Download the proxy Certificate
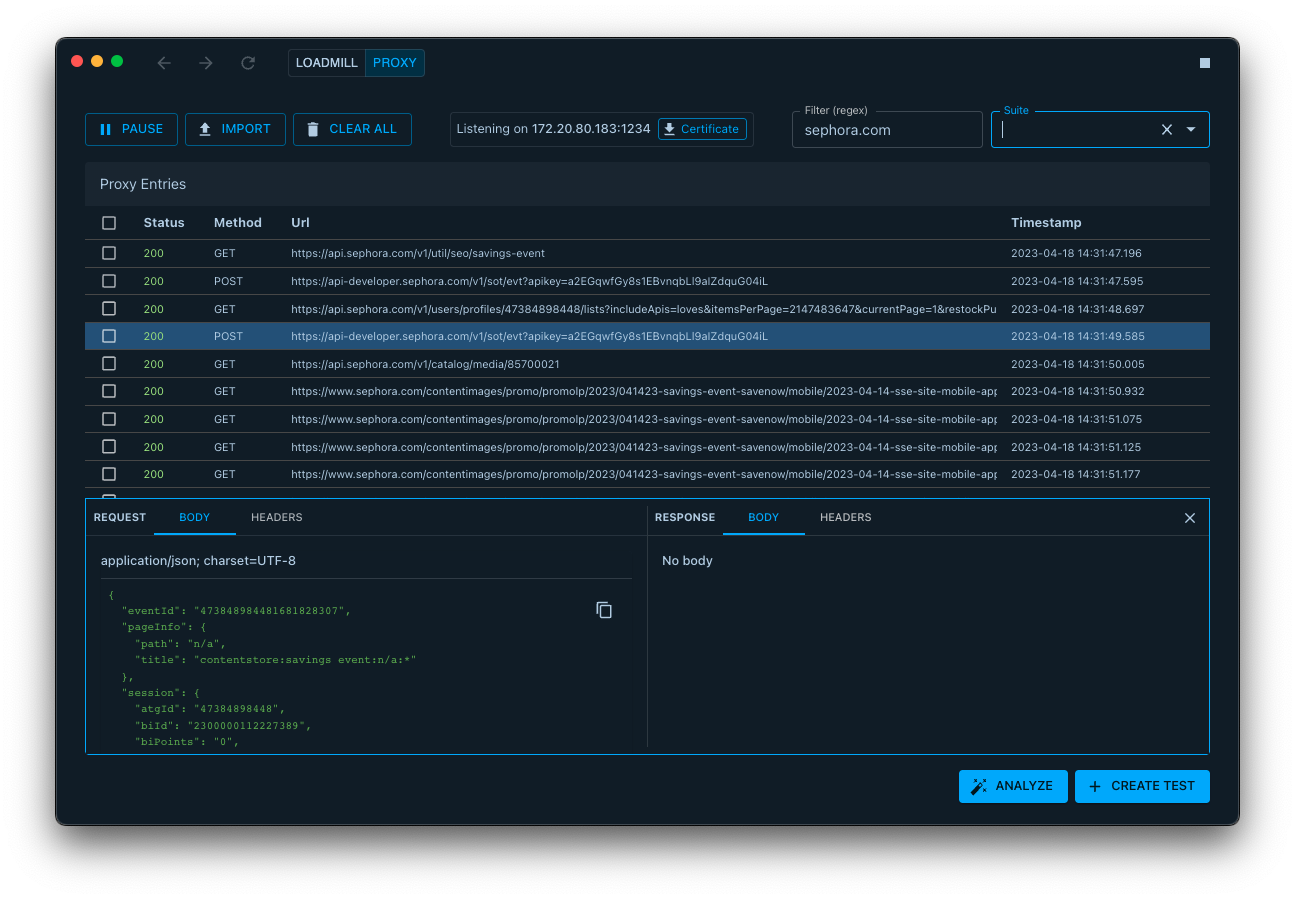Screen dimensions: 1295x899 (702, 129)
